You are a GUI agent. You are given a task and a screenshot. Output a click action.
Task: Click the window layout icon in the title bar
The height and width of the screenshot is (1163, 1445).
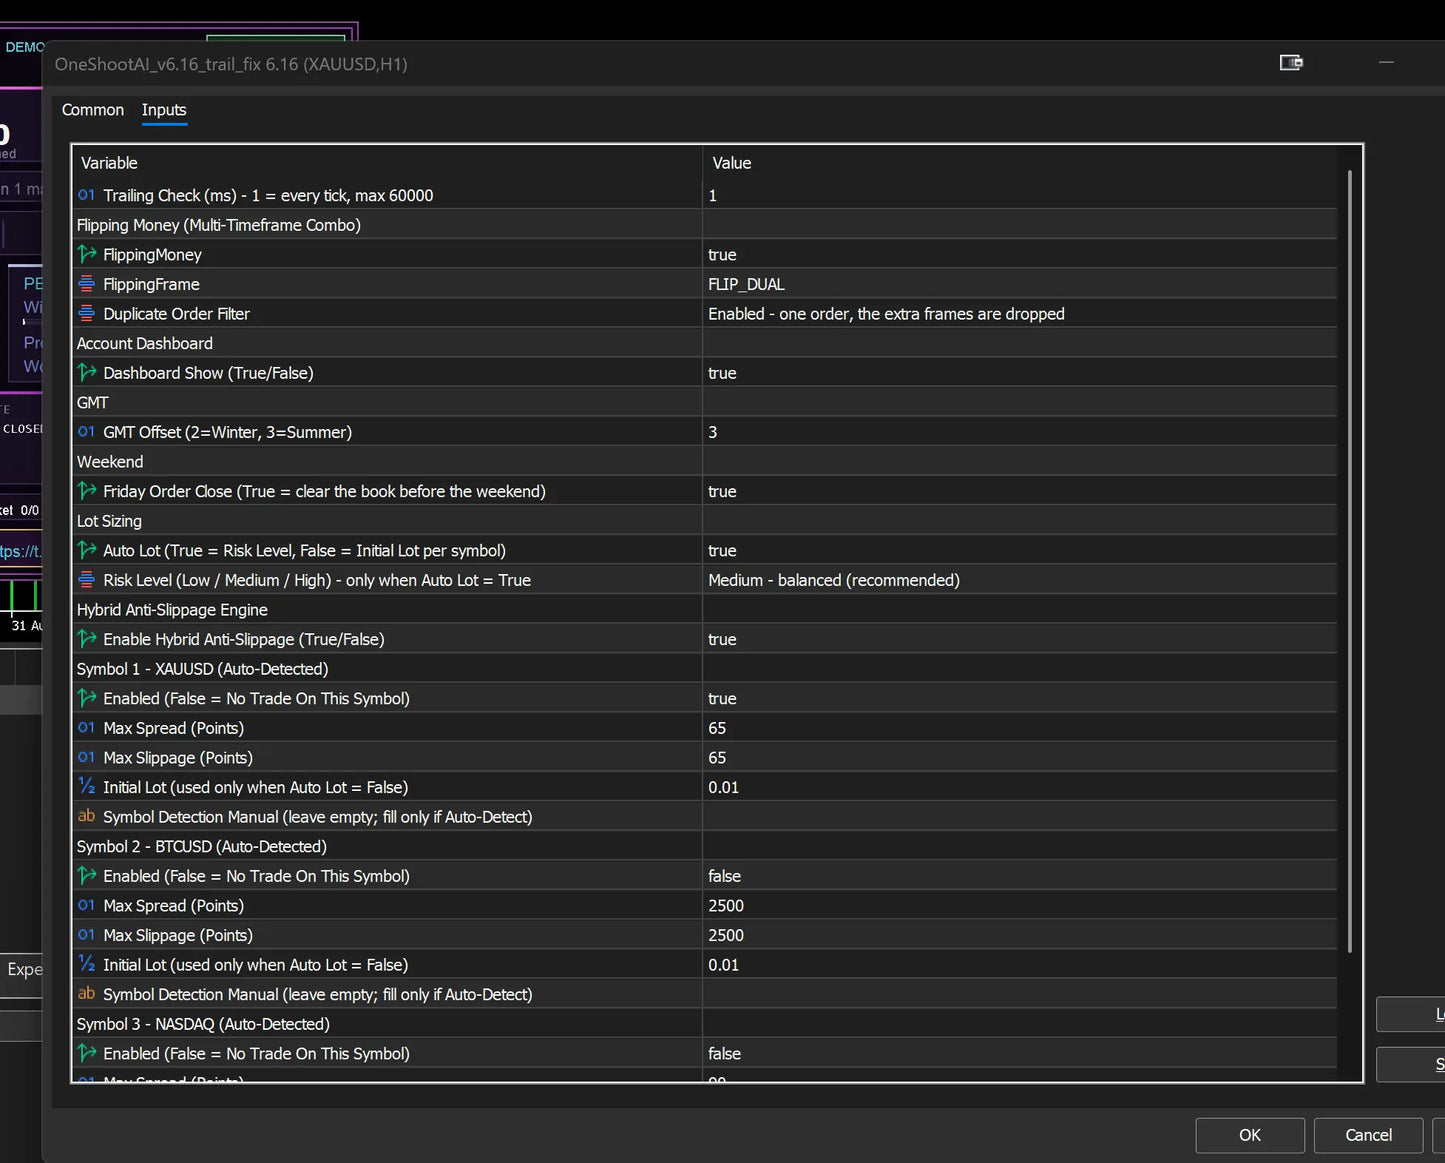pos(1291,63)
